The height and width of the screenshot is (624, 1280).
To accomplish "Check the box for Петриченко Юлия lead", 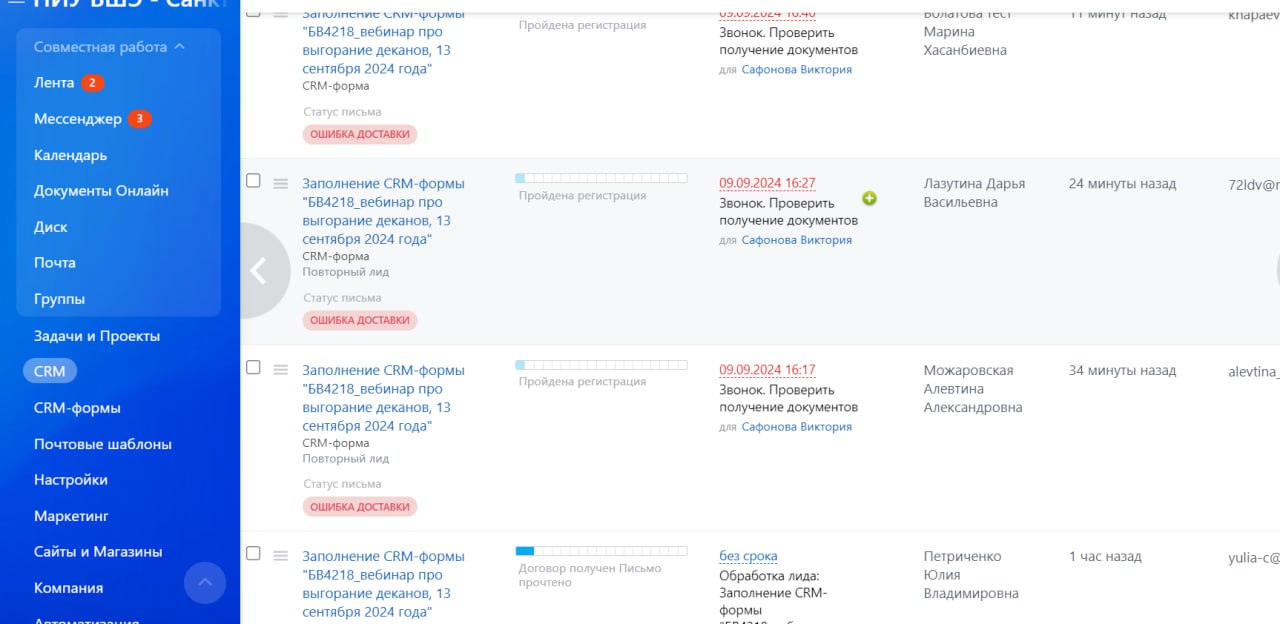I will [253, 553].
